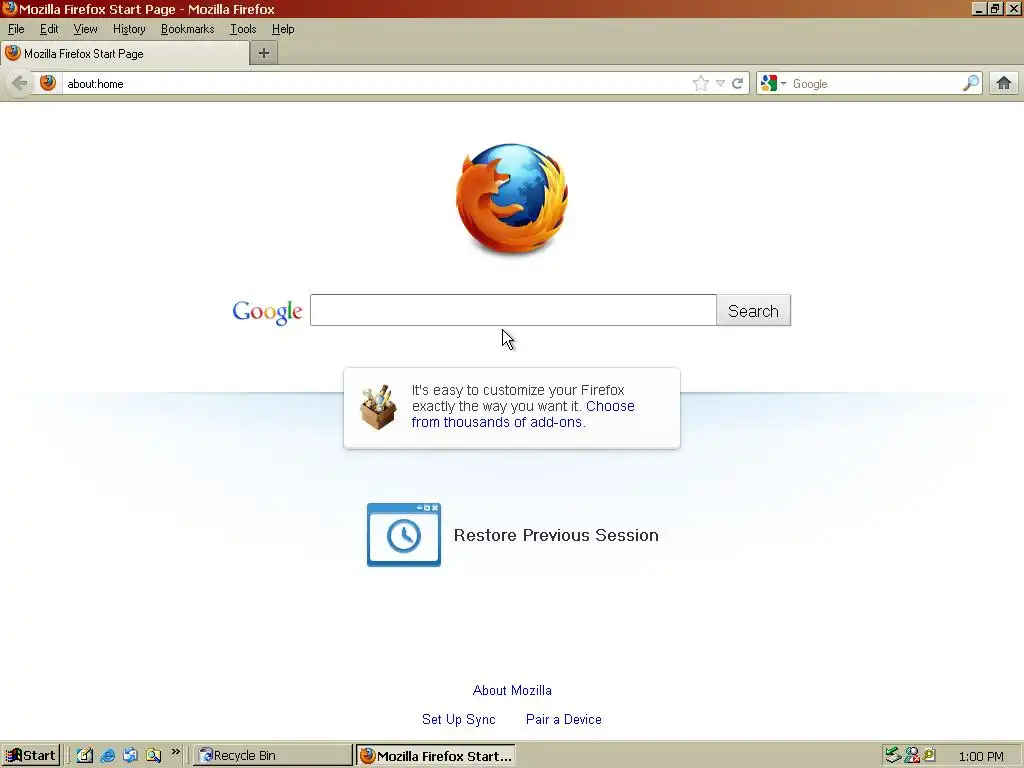1024x768 pixels.
Task: Click the third quick launch icon
Action: (x=131, y=756)
